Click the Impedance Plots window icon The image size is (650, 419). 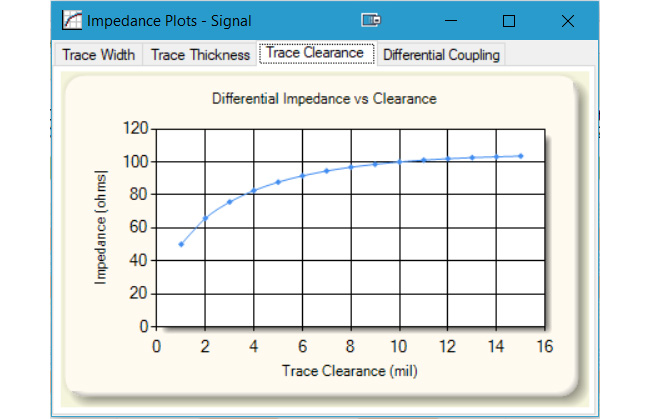click(x=72, y=20)
